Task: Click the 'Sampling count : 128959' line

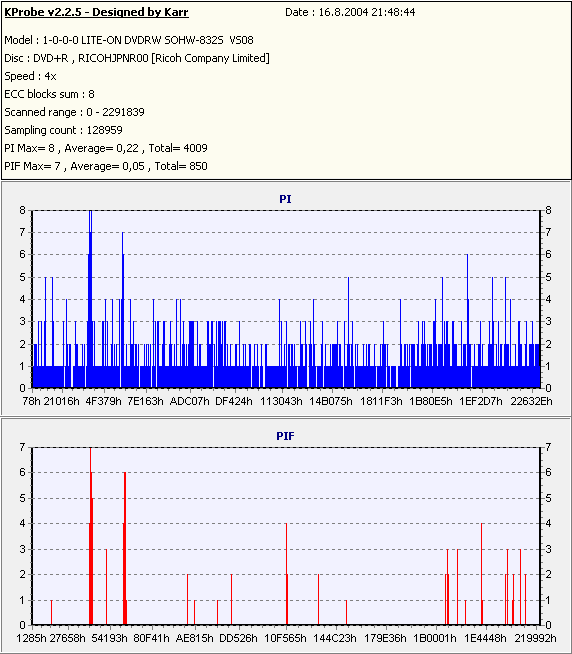Action: 63,130
